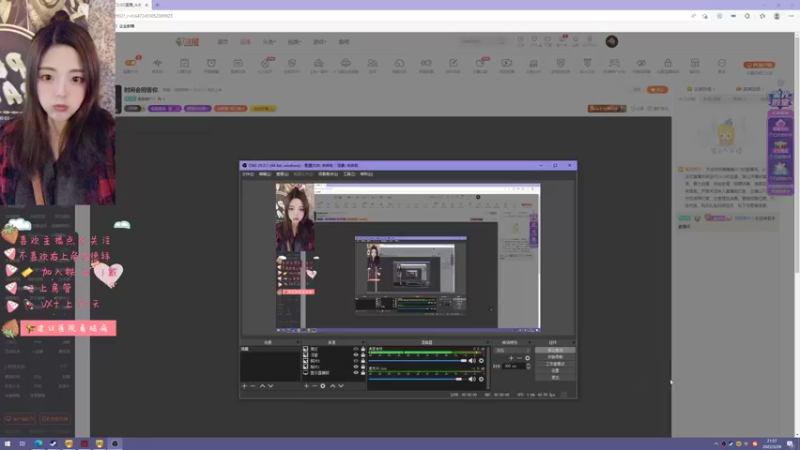Open the 帮助(H) menu in OBS
The width and height of the screenshot is (800, 450).
coord(366,174)
